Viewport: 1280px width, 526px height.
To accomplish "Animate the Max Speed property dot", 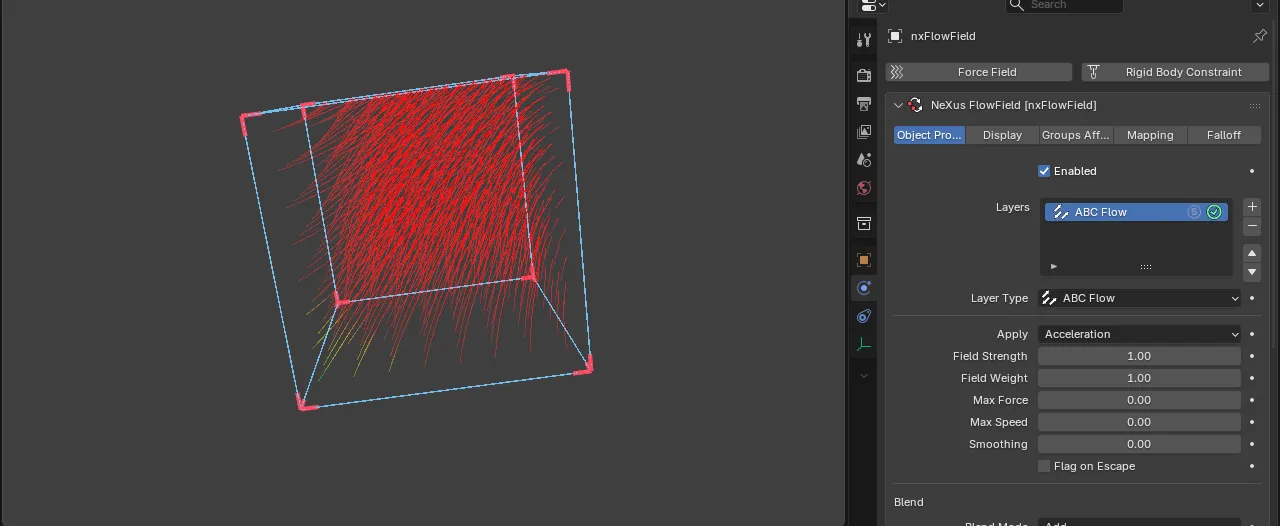I will (x=1252, y=422).
